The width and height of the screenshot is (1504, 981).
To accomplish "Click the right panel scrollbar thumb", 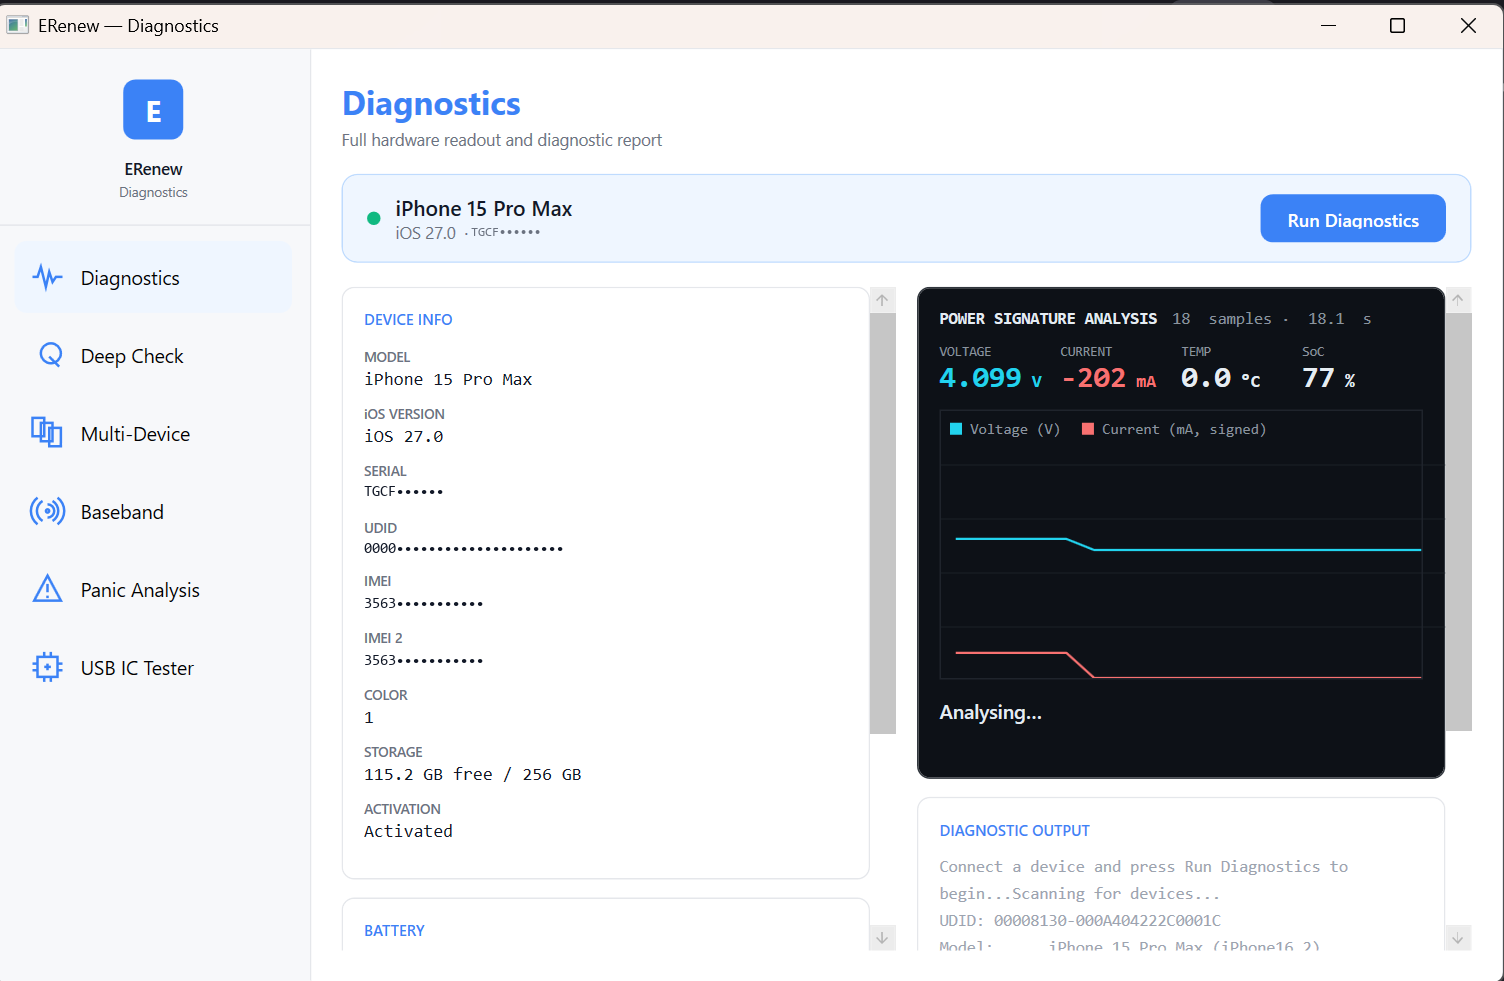I will point(1458,522).
